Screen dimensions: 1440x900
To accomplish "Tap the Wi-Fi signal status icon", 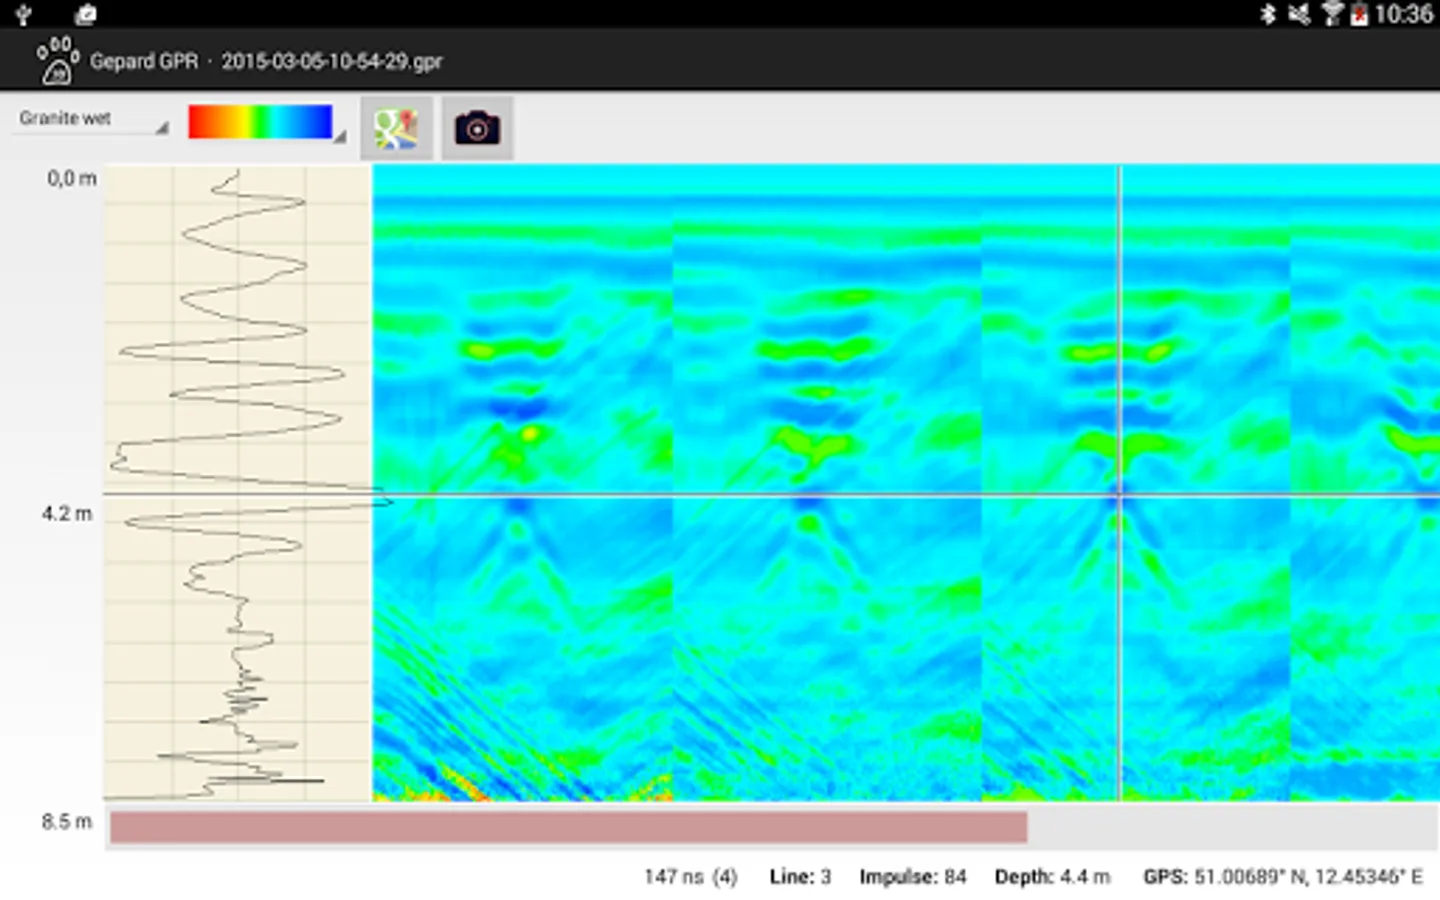I will pyautogui.click(x=1331, y=14).
